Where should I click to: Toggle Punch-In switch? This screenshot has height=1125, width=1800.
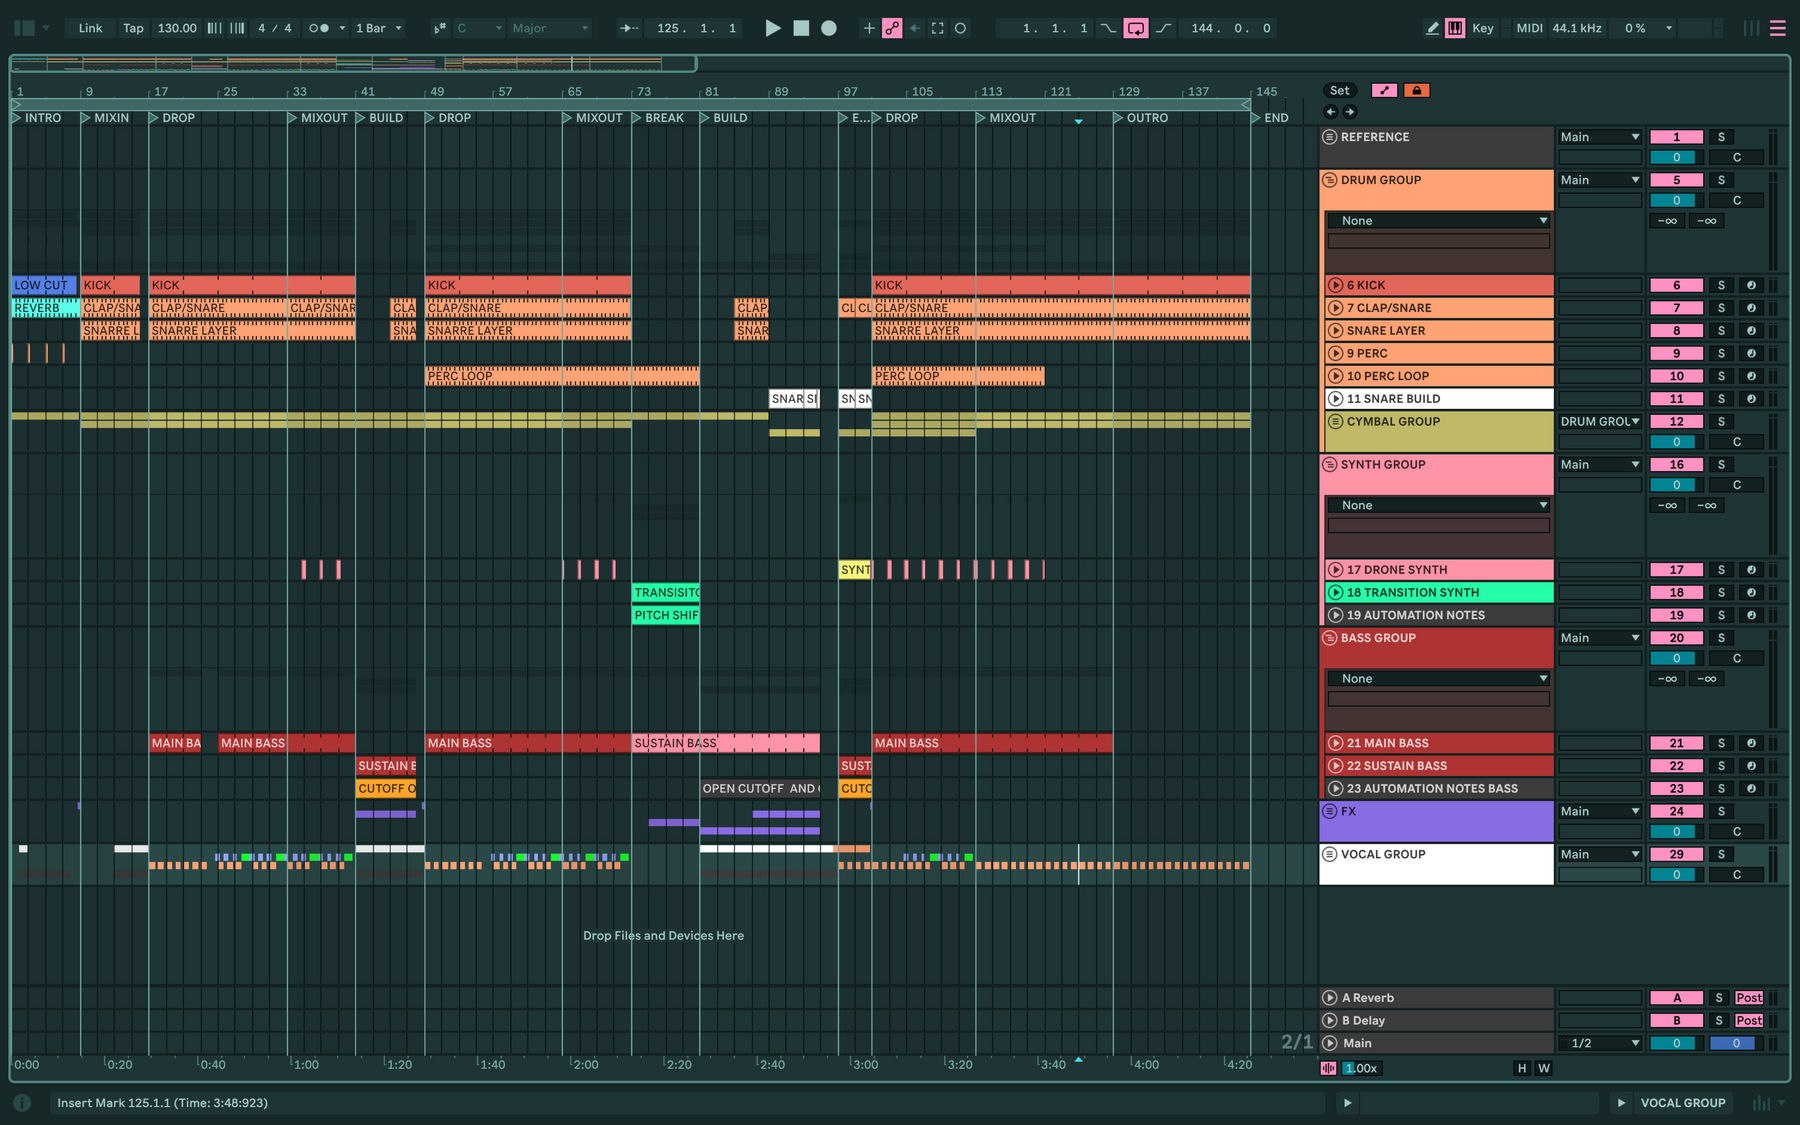point(1108,28)
